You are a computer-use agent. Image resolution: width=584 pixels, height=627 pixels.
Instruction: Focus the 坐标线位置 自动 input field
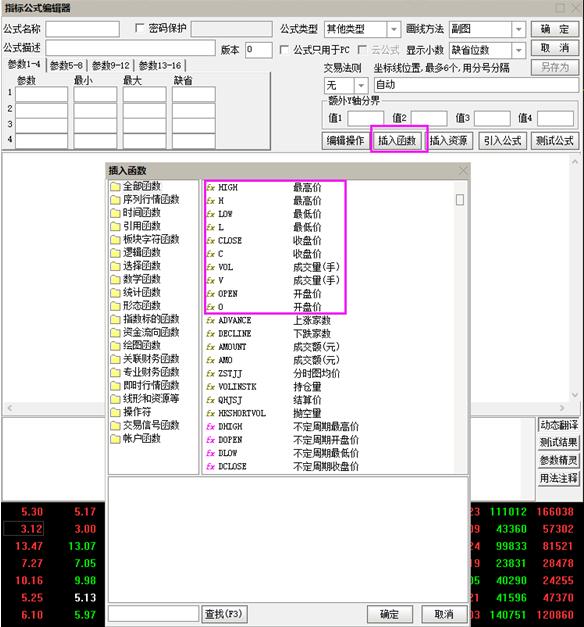(476, 85)
